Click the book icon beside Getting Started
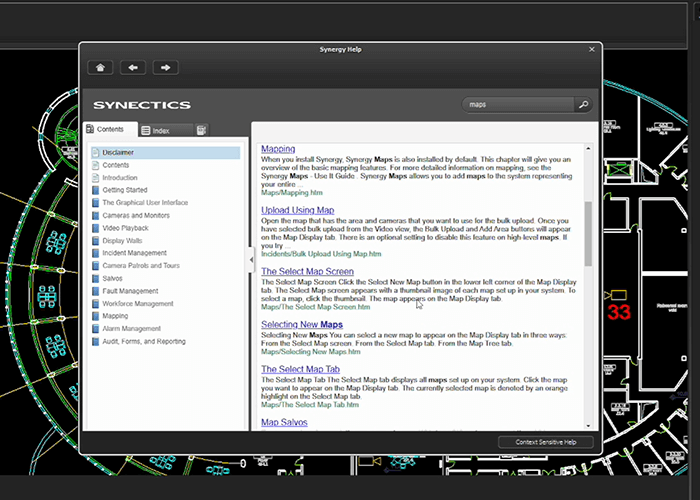700x500 pixels. pos(95,190)
